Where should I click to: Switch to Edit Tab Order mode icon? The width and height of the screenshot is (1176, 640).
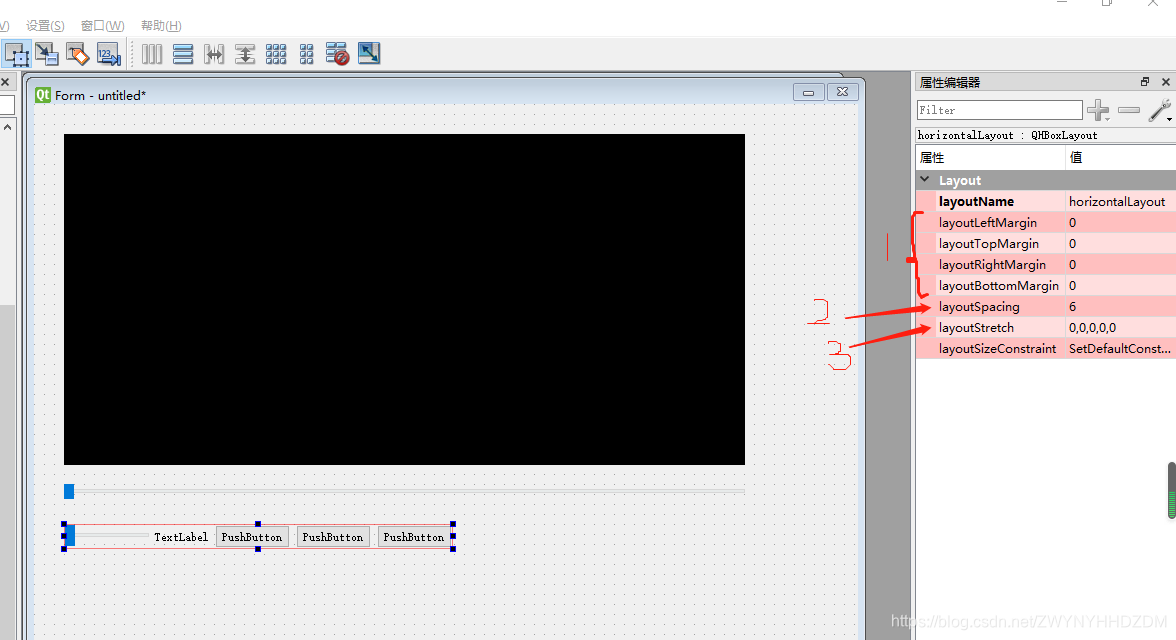(x=109, y=54)
